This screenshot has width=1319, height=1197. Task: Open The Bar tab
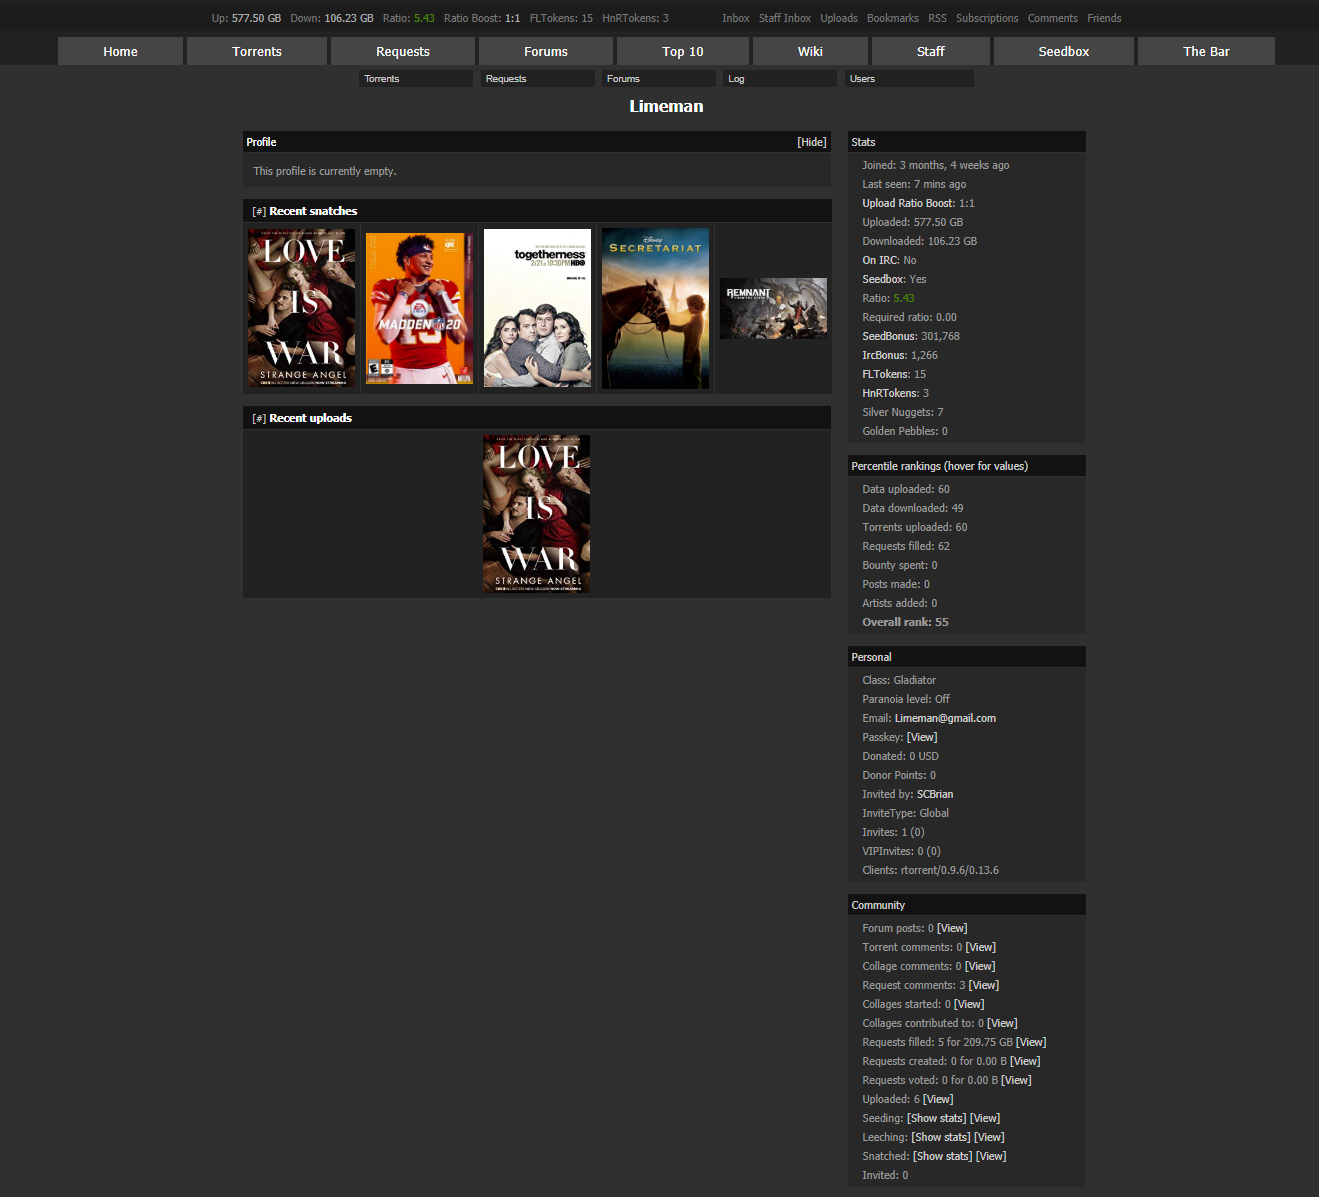point(1206,51)
